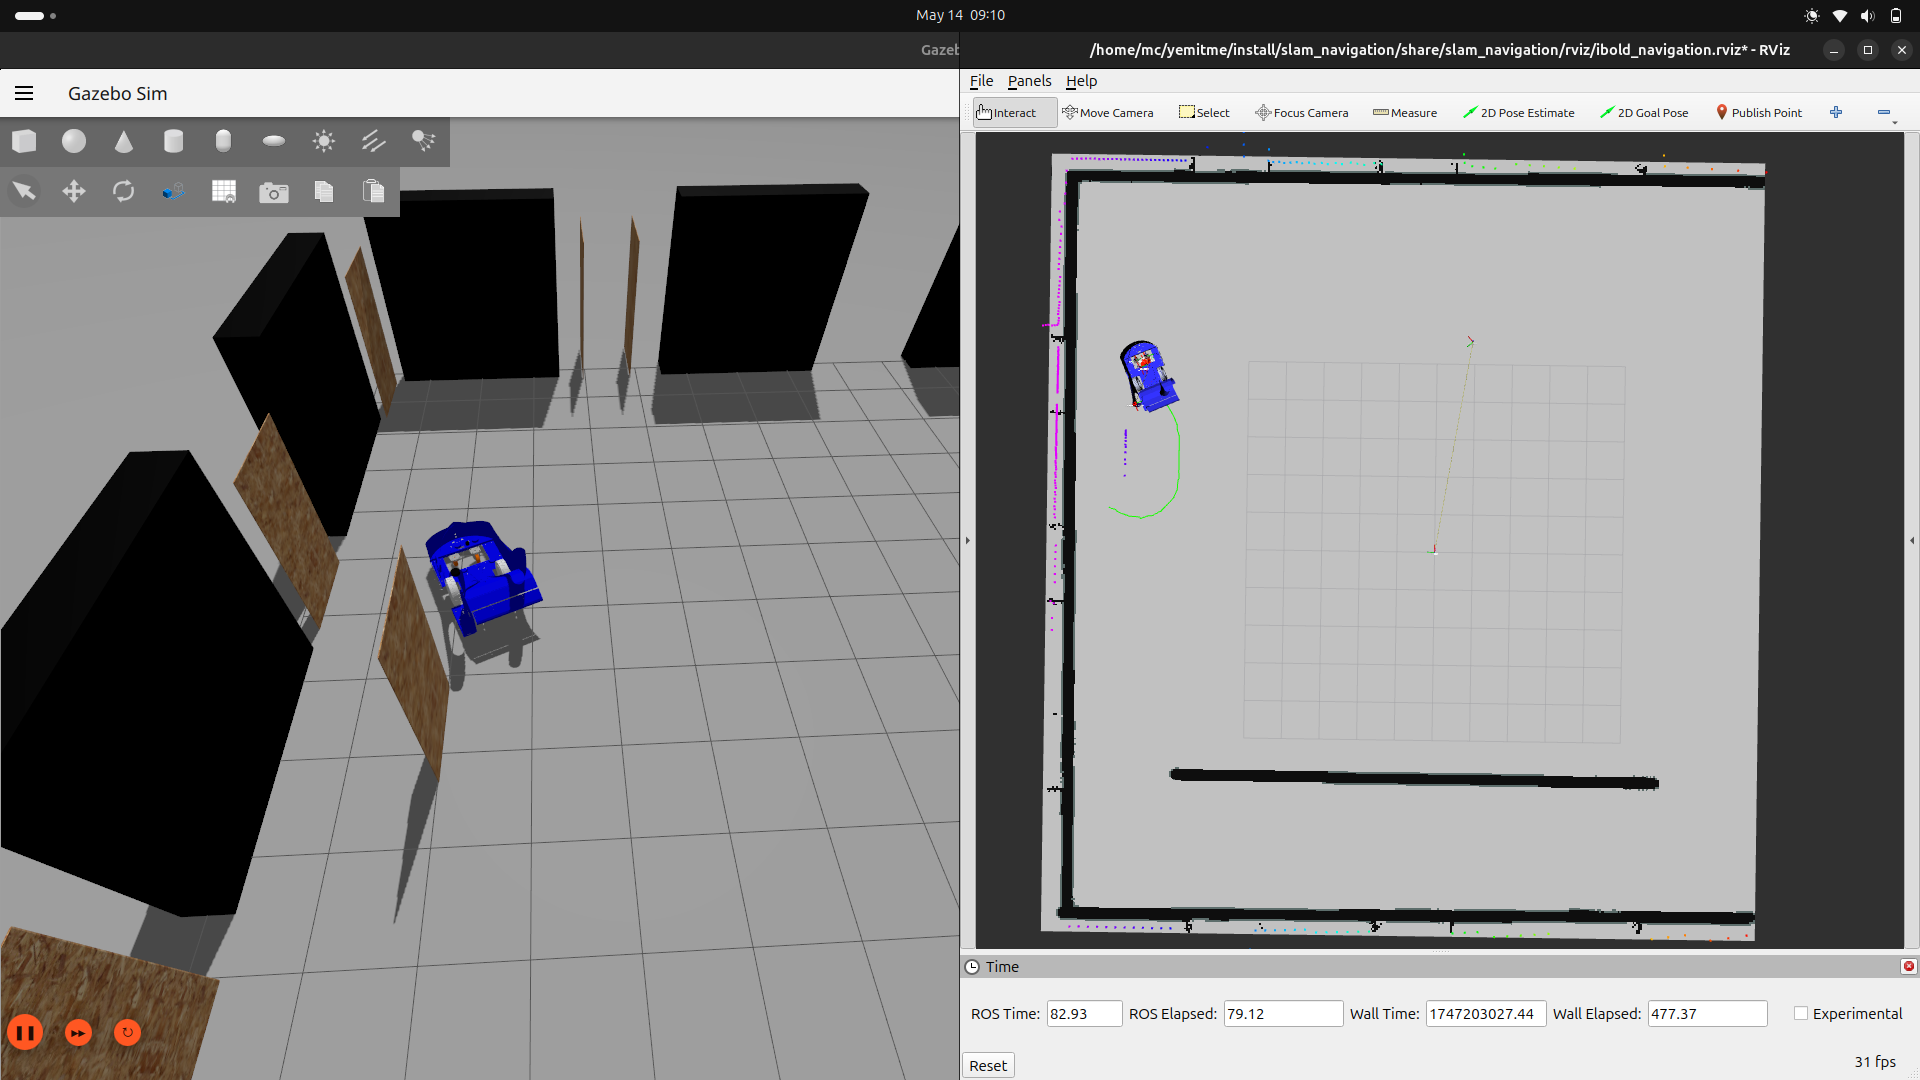Pause the Gazebo simulation
Screen dimensions: 1920x1080
coord(26,1033)
